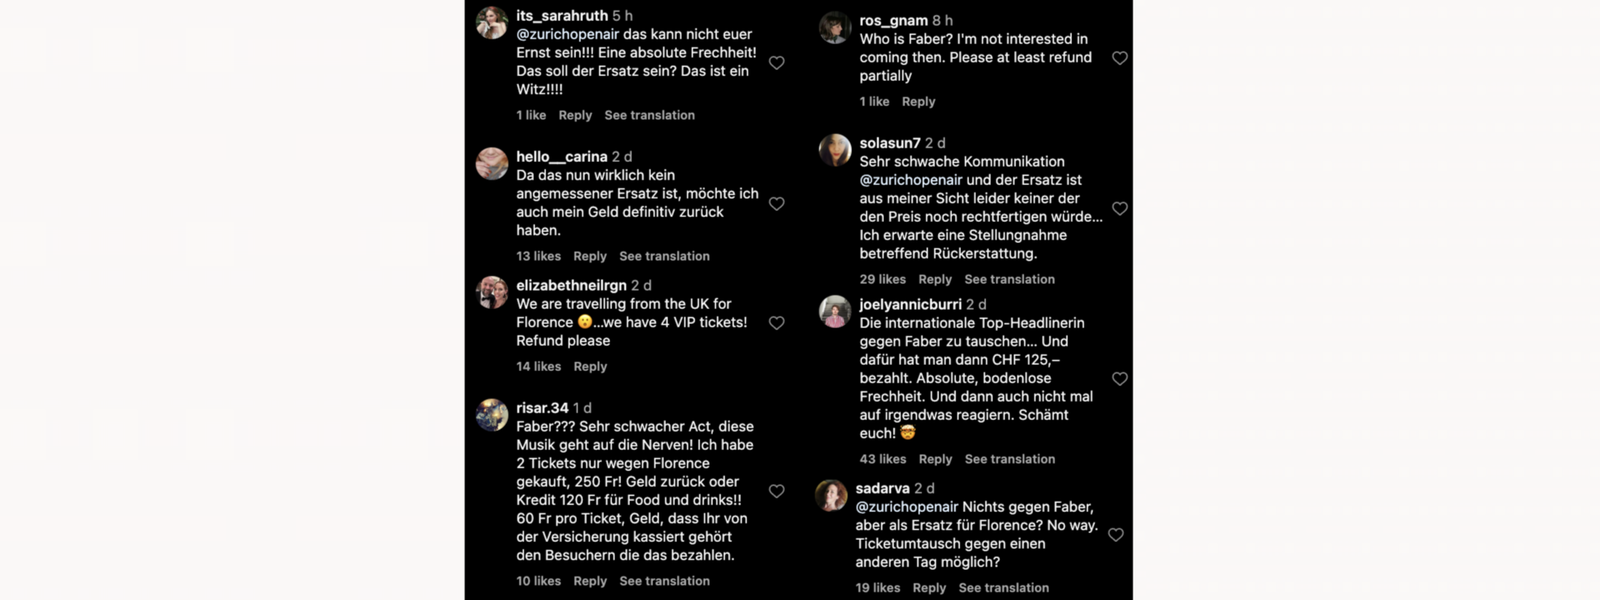
Task: Tap heart icon beside risar.34 comment
Action: (776, 491)
